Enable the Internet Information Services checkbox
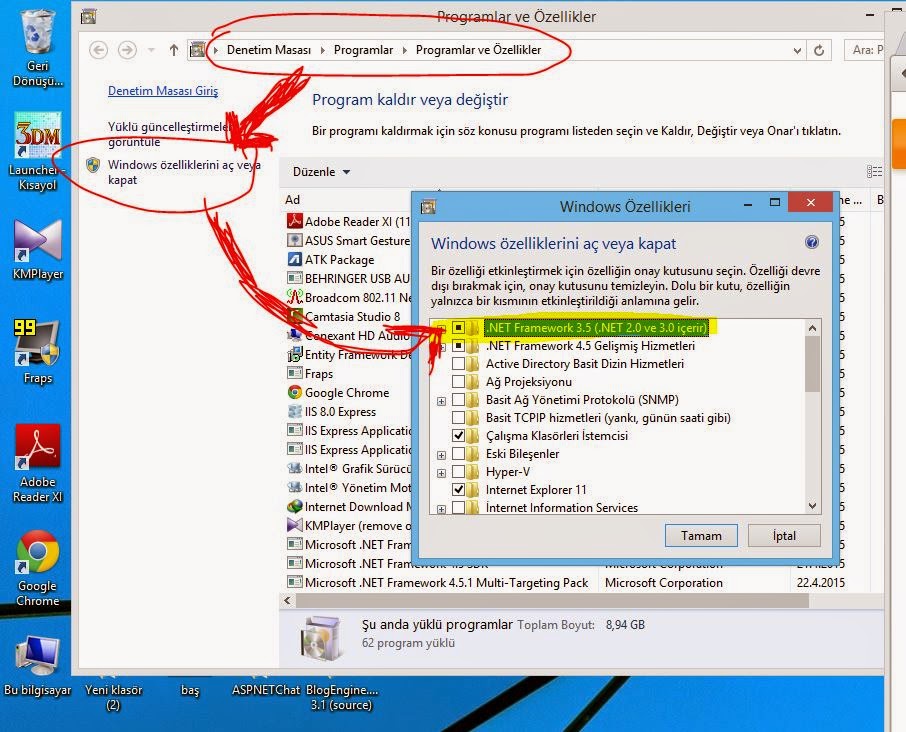Image resolution: width=906 pixels, height=732 pixels. [458, 507]
